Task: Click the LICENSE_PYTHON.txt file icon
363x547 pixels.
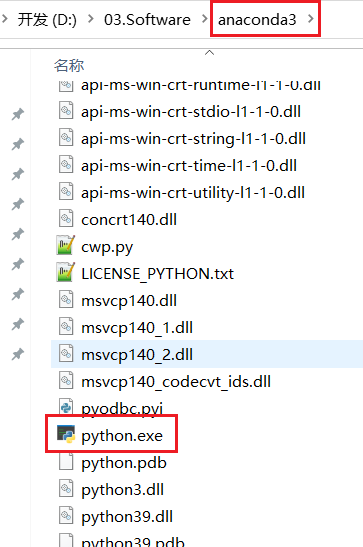Action: 66,272
